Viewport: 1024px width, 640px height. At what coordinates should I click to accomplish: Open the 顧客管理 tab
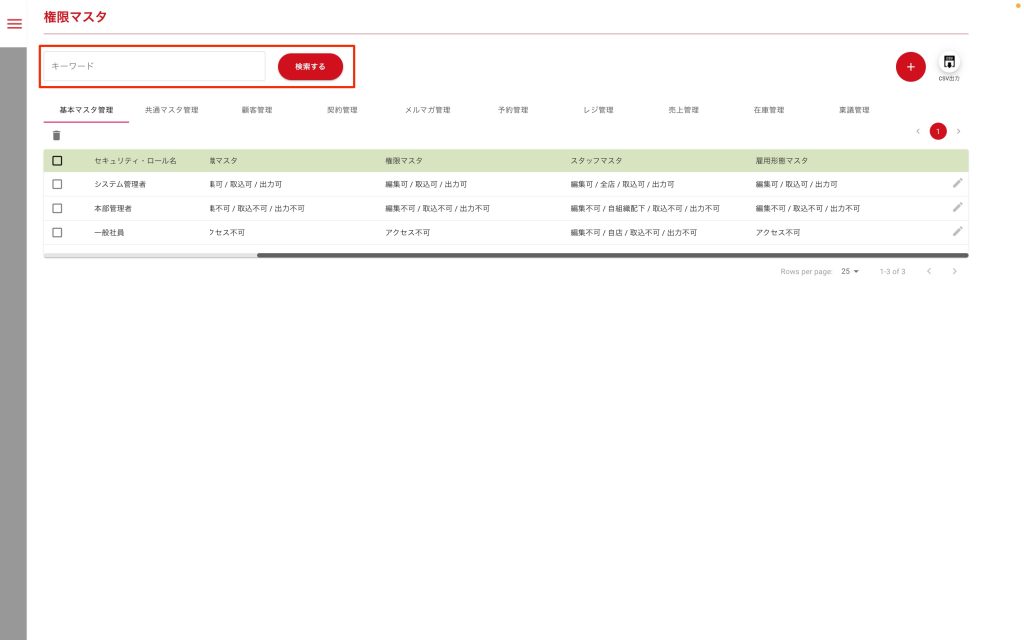point(256,110)
